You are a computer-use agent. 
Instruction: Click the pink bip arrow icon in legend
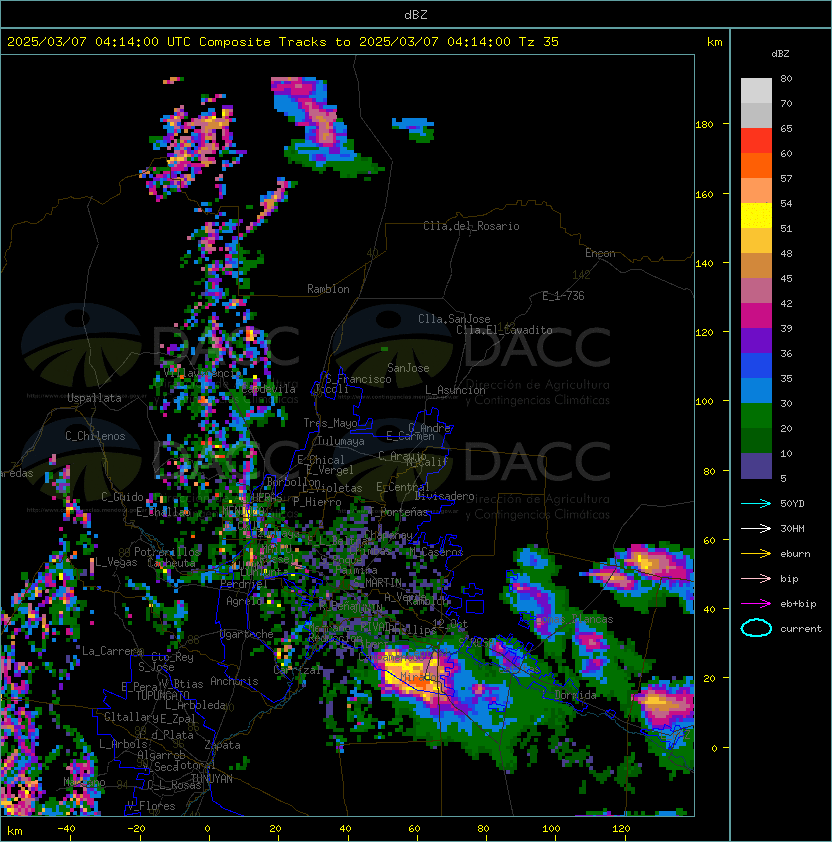click(x=756, y=578)
